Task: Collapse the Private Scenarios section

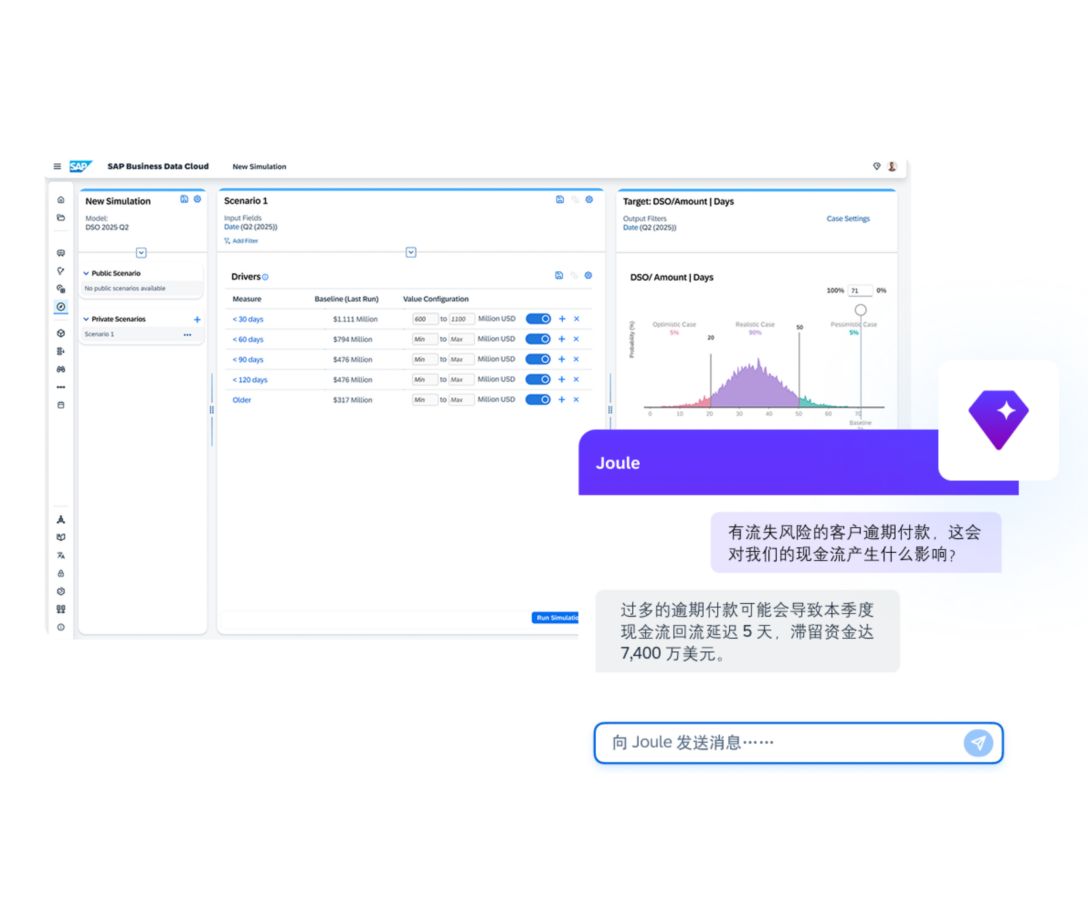Action: 87,319
